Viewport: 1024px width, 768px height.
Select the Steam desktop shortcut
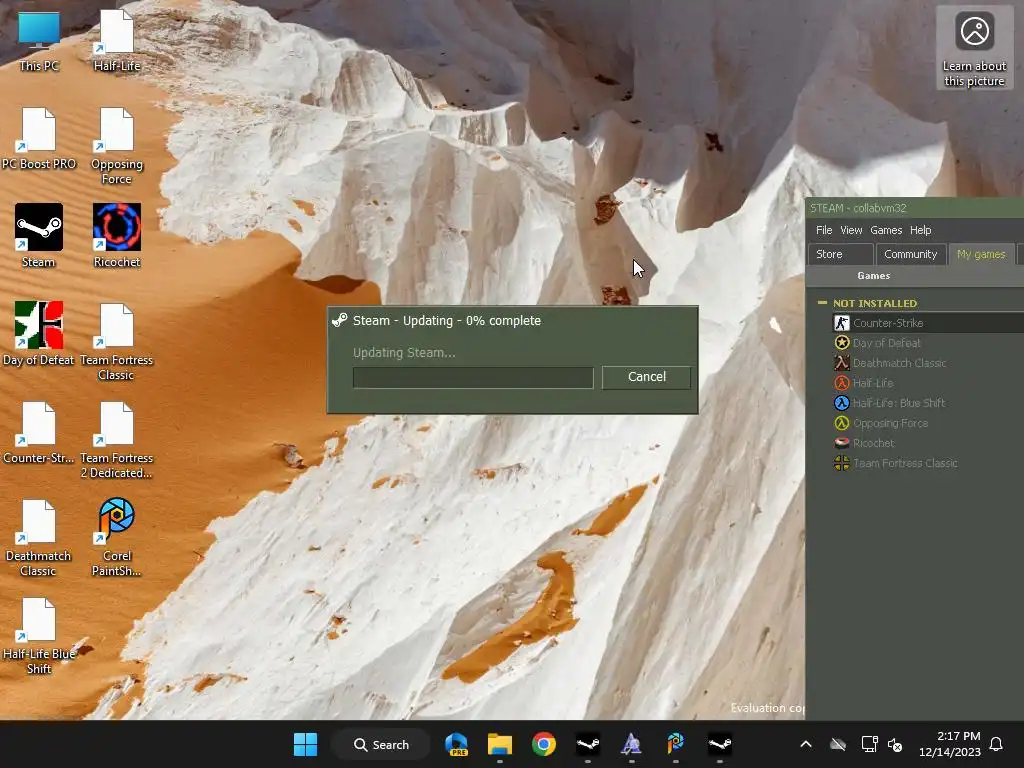tap(39, 236)
